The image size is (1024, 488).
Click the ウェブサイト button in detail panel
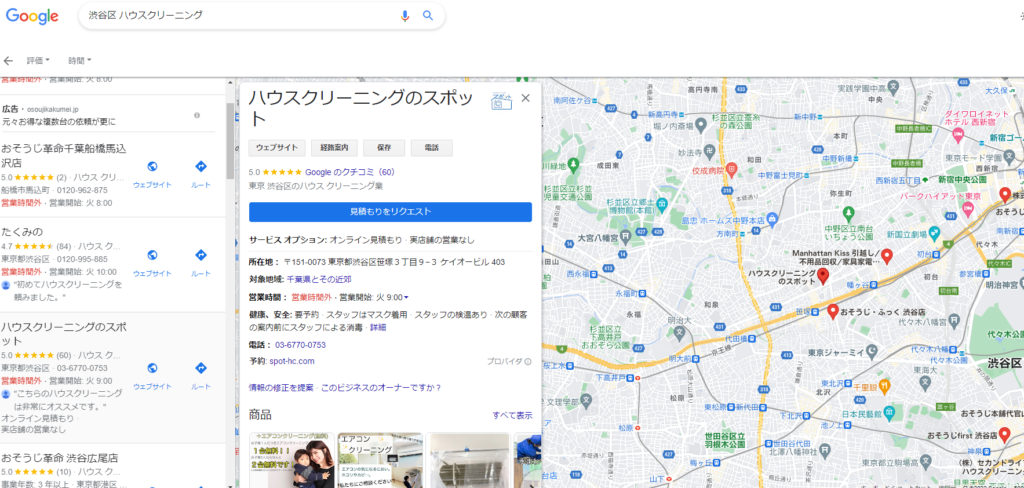click(277, 148)
